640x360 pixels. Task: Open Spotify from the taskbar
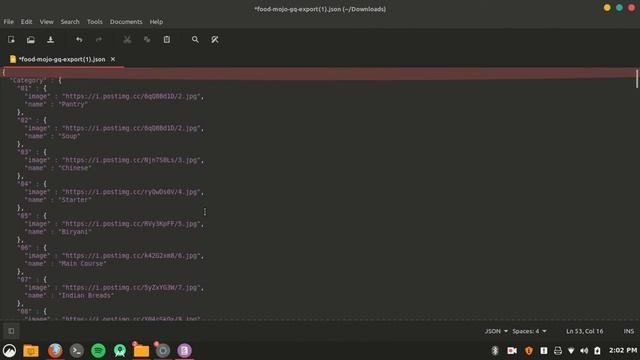tap(98, 351)
